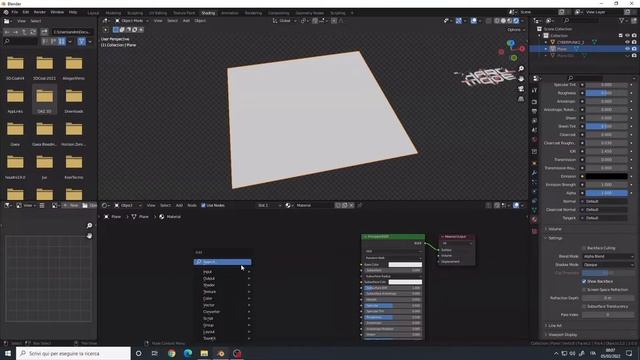Open Shadow Mode dropdown showing Opaque
Screen dimensions: 640x360
[x=608, y=264]
